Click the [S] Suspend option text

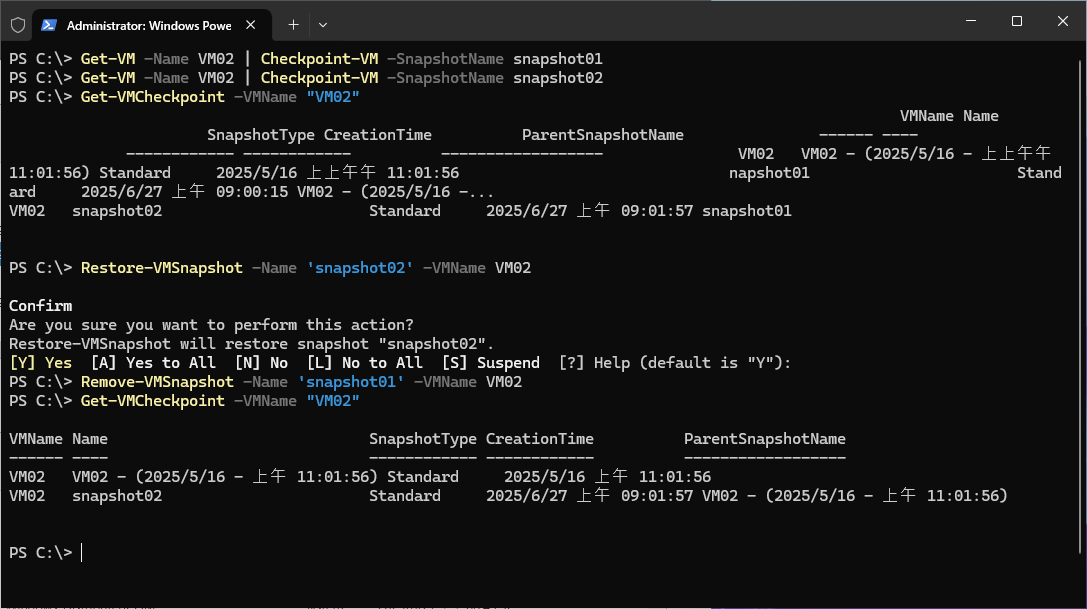[x=490, y=363]
